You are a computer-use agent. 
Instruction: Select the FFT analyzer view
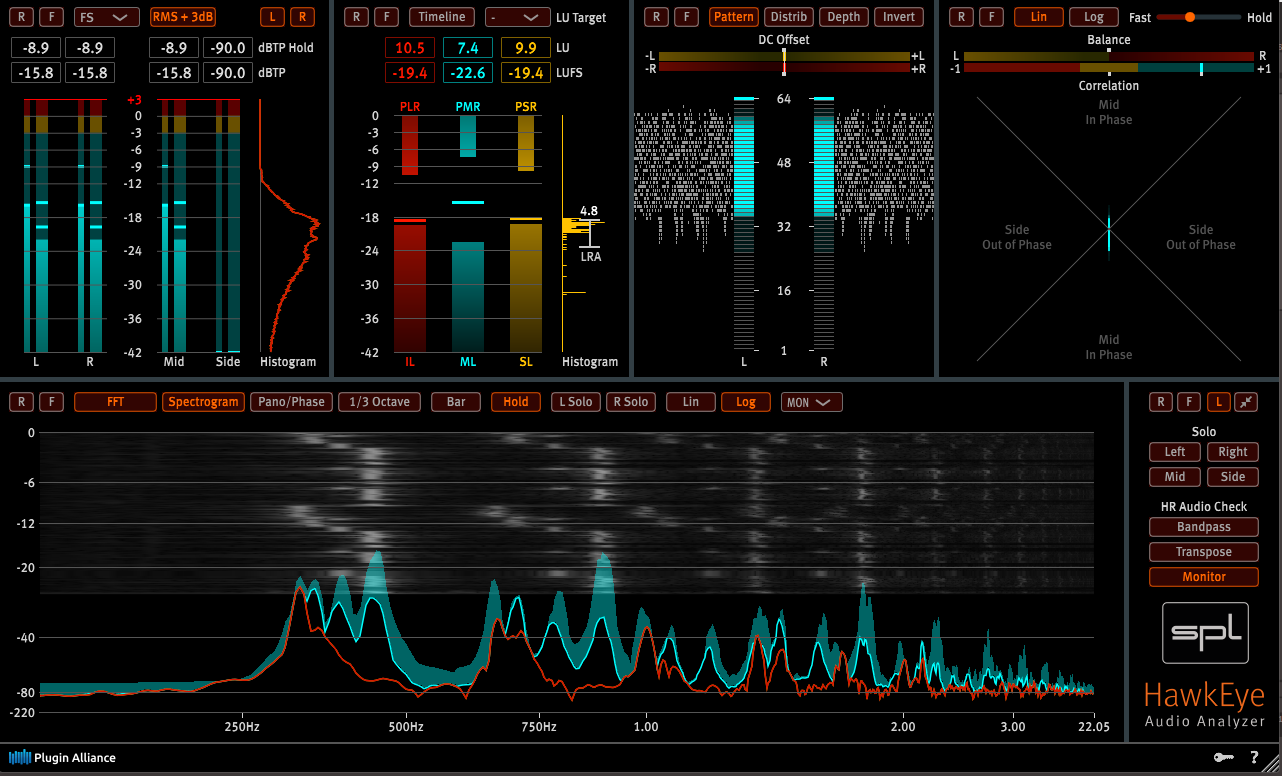(x=115, y=402)
